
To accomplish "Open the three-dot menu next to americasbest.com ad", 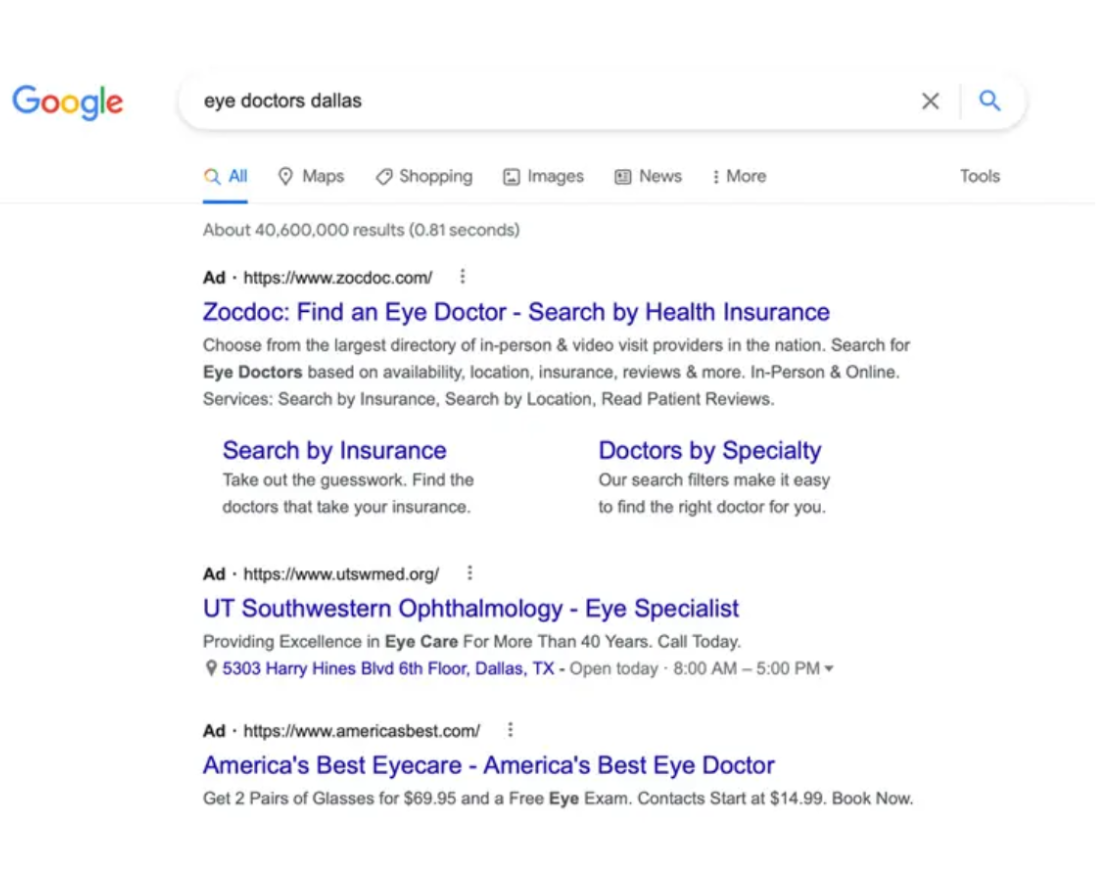I will click(x=510, y=730).
